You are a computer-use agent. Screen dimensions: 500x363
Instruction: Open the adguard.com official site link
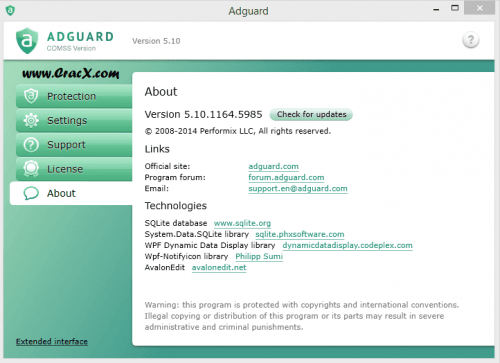click(x=273, y=166)
